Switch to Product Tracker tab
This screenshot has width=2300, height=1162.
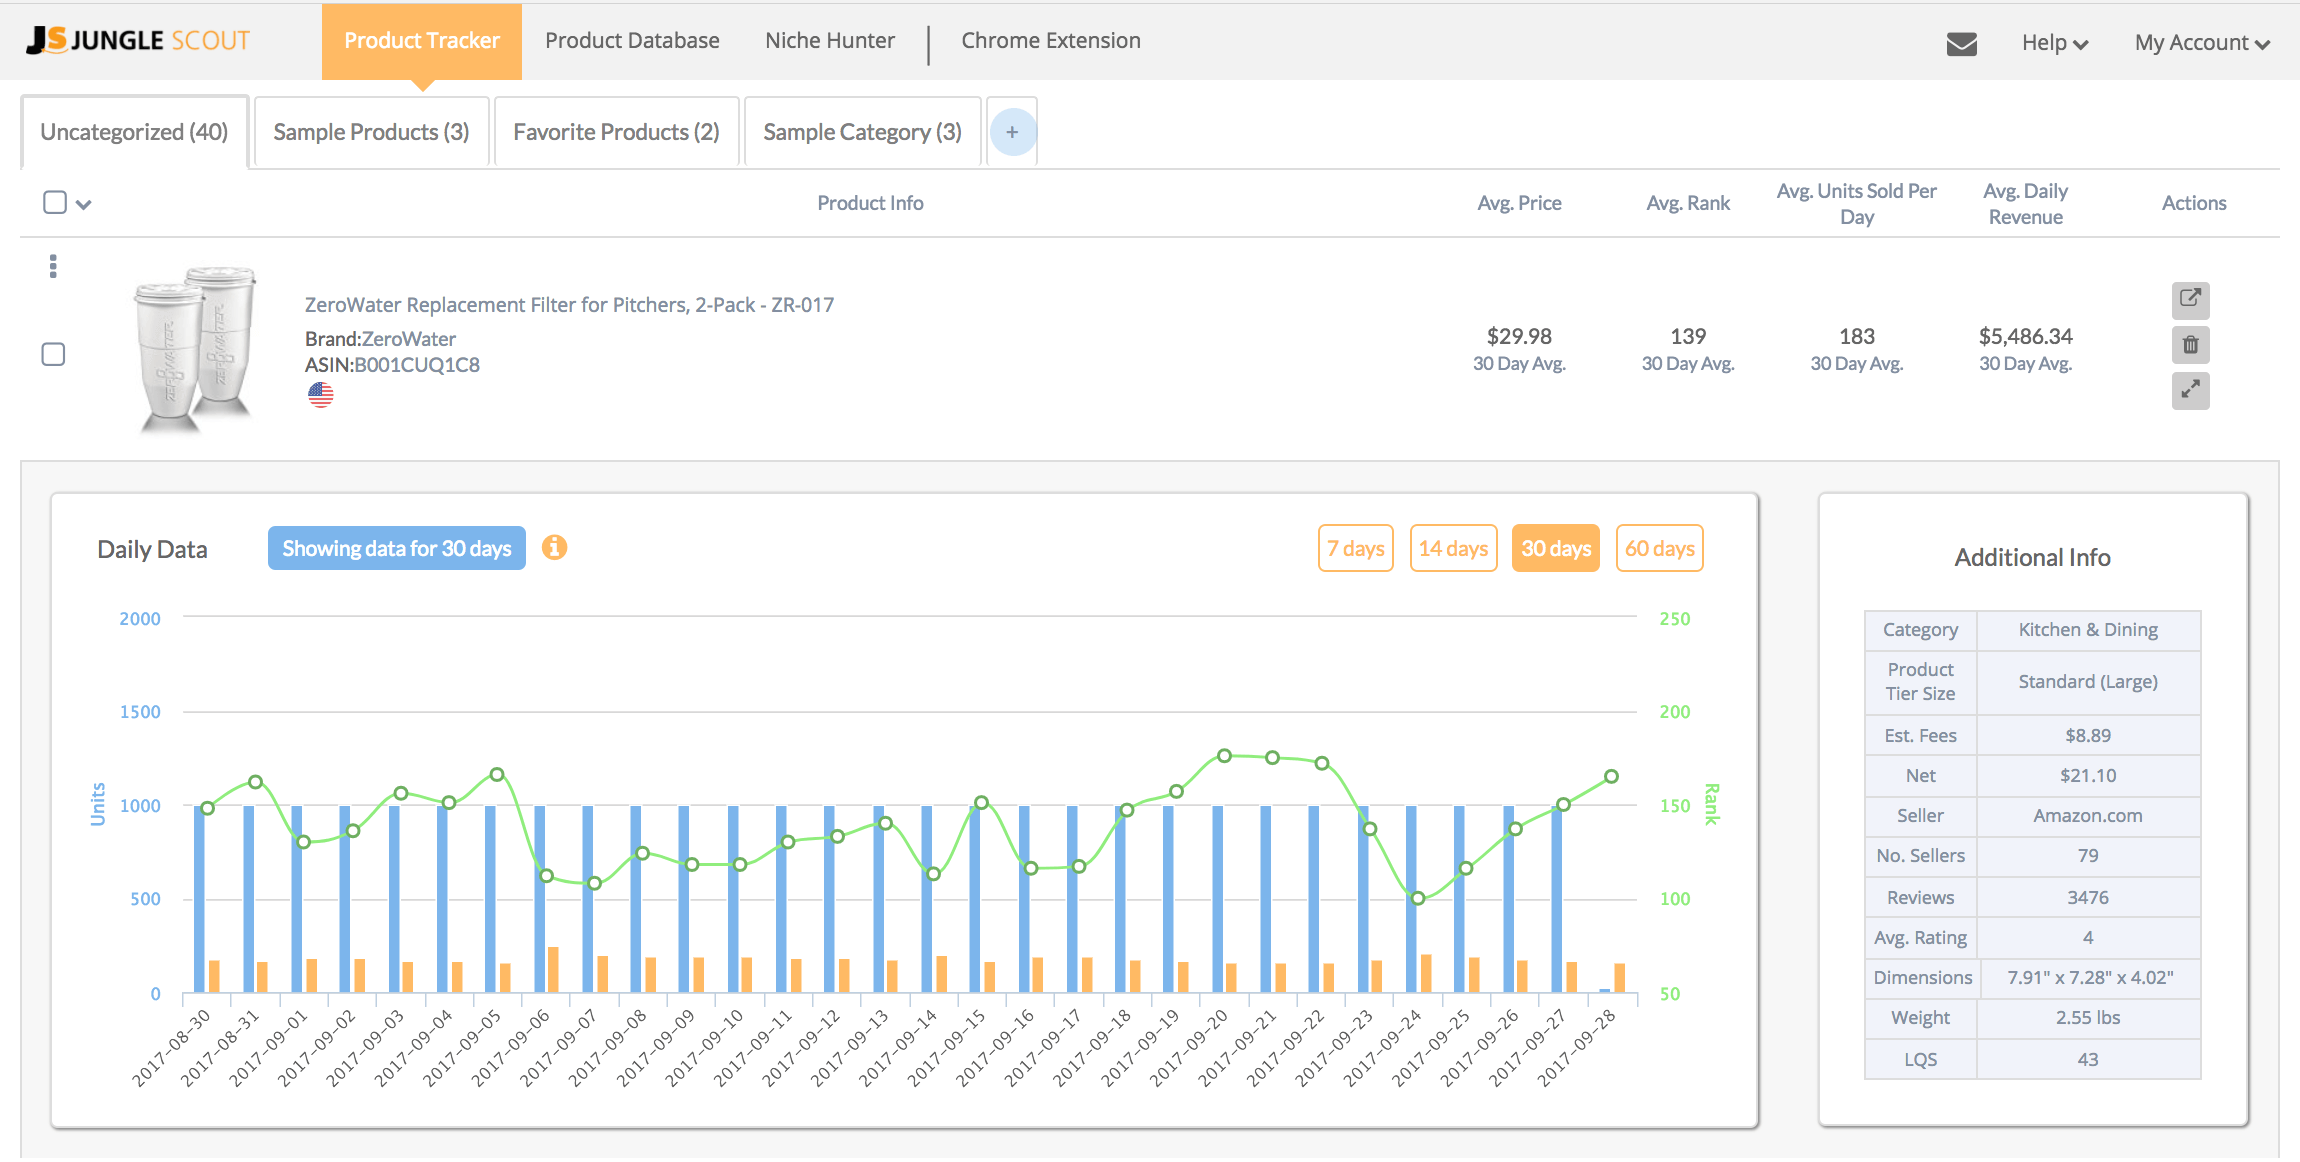pos(422,41)
